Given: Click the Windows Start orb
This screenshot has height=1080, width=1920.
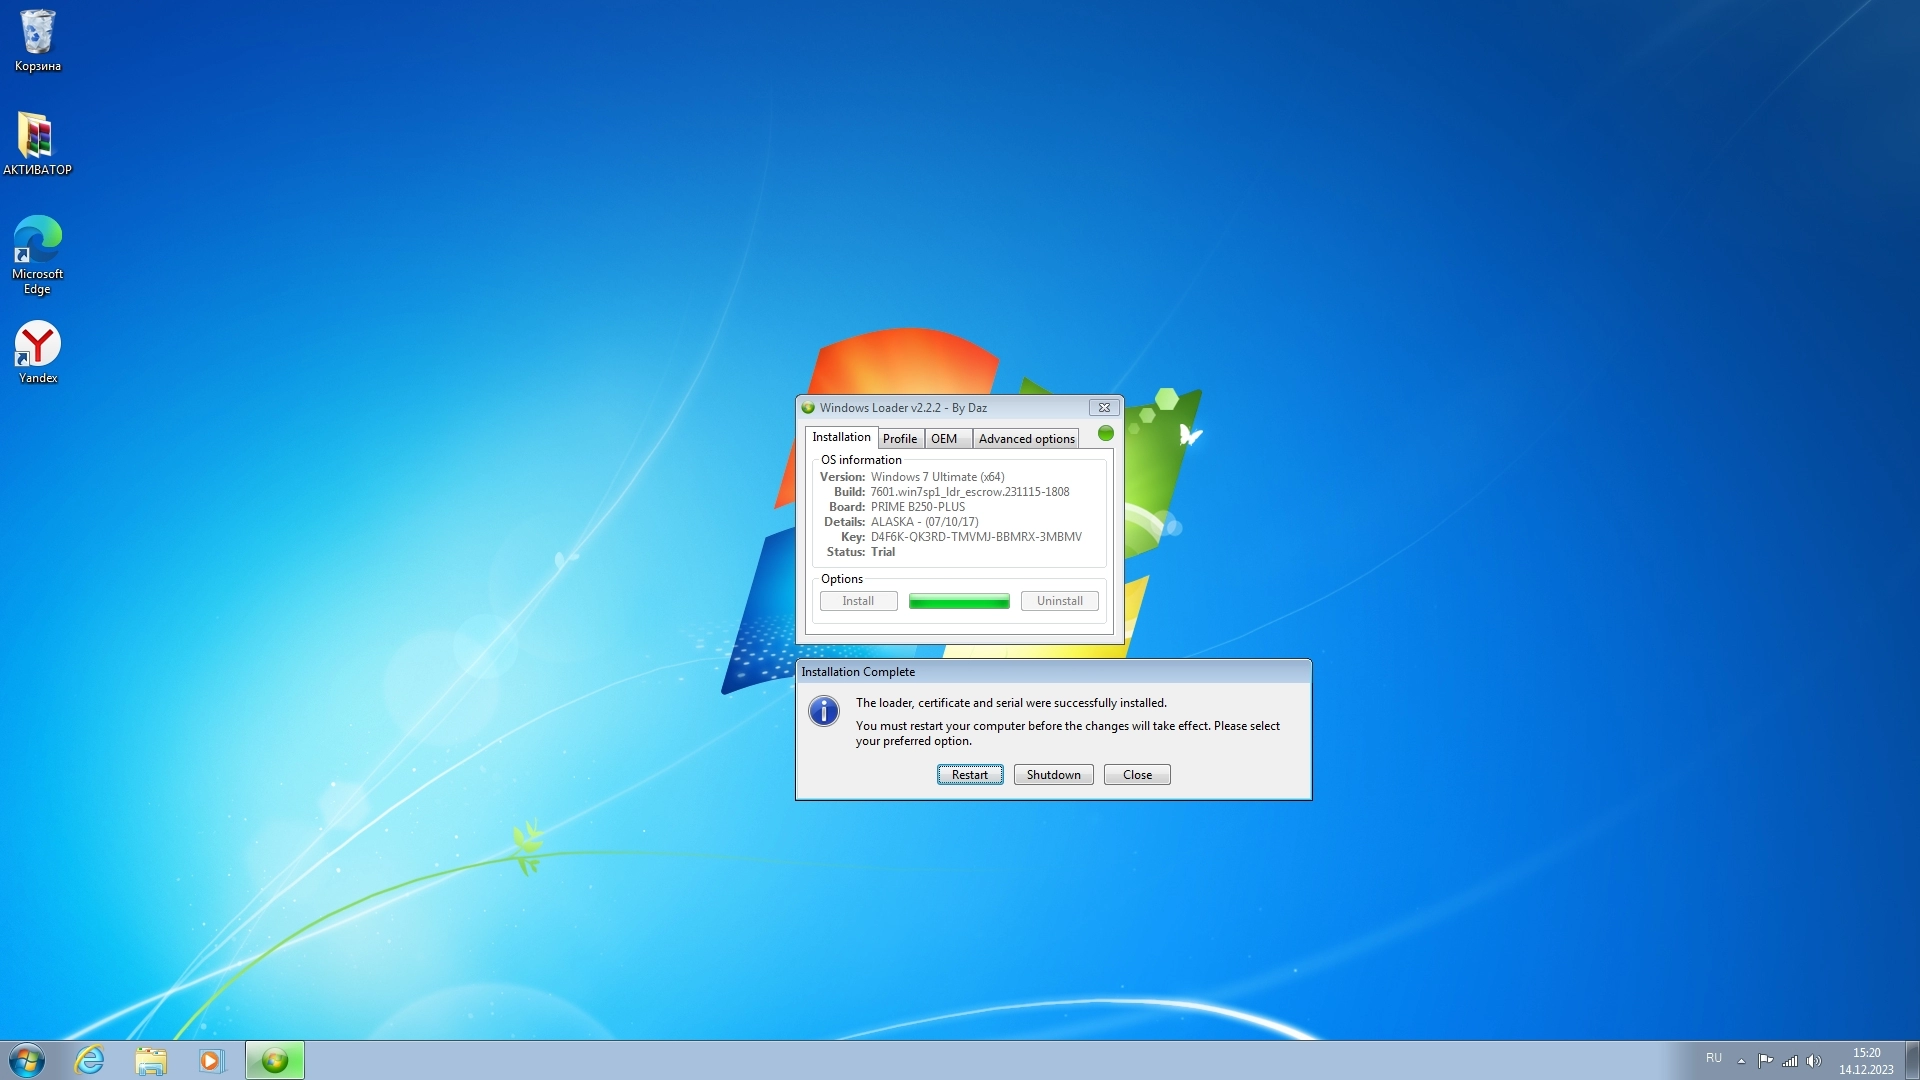Looking at the screenshot, I should point(27,1060).
